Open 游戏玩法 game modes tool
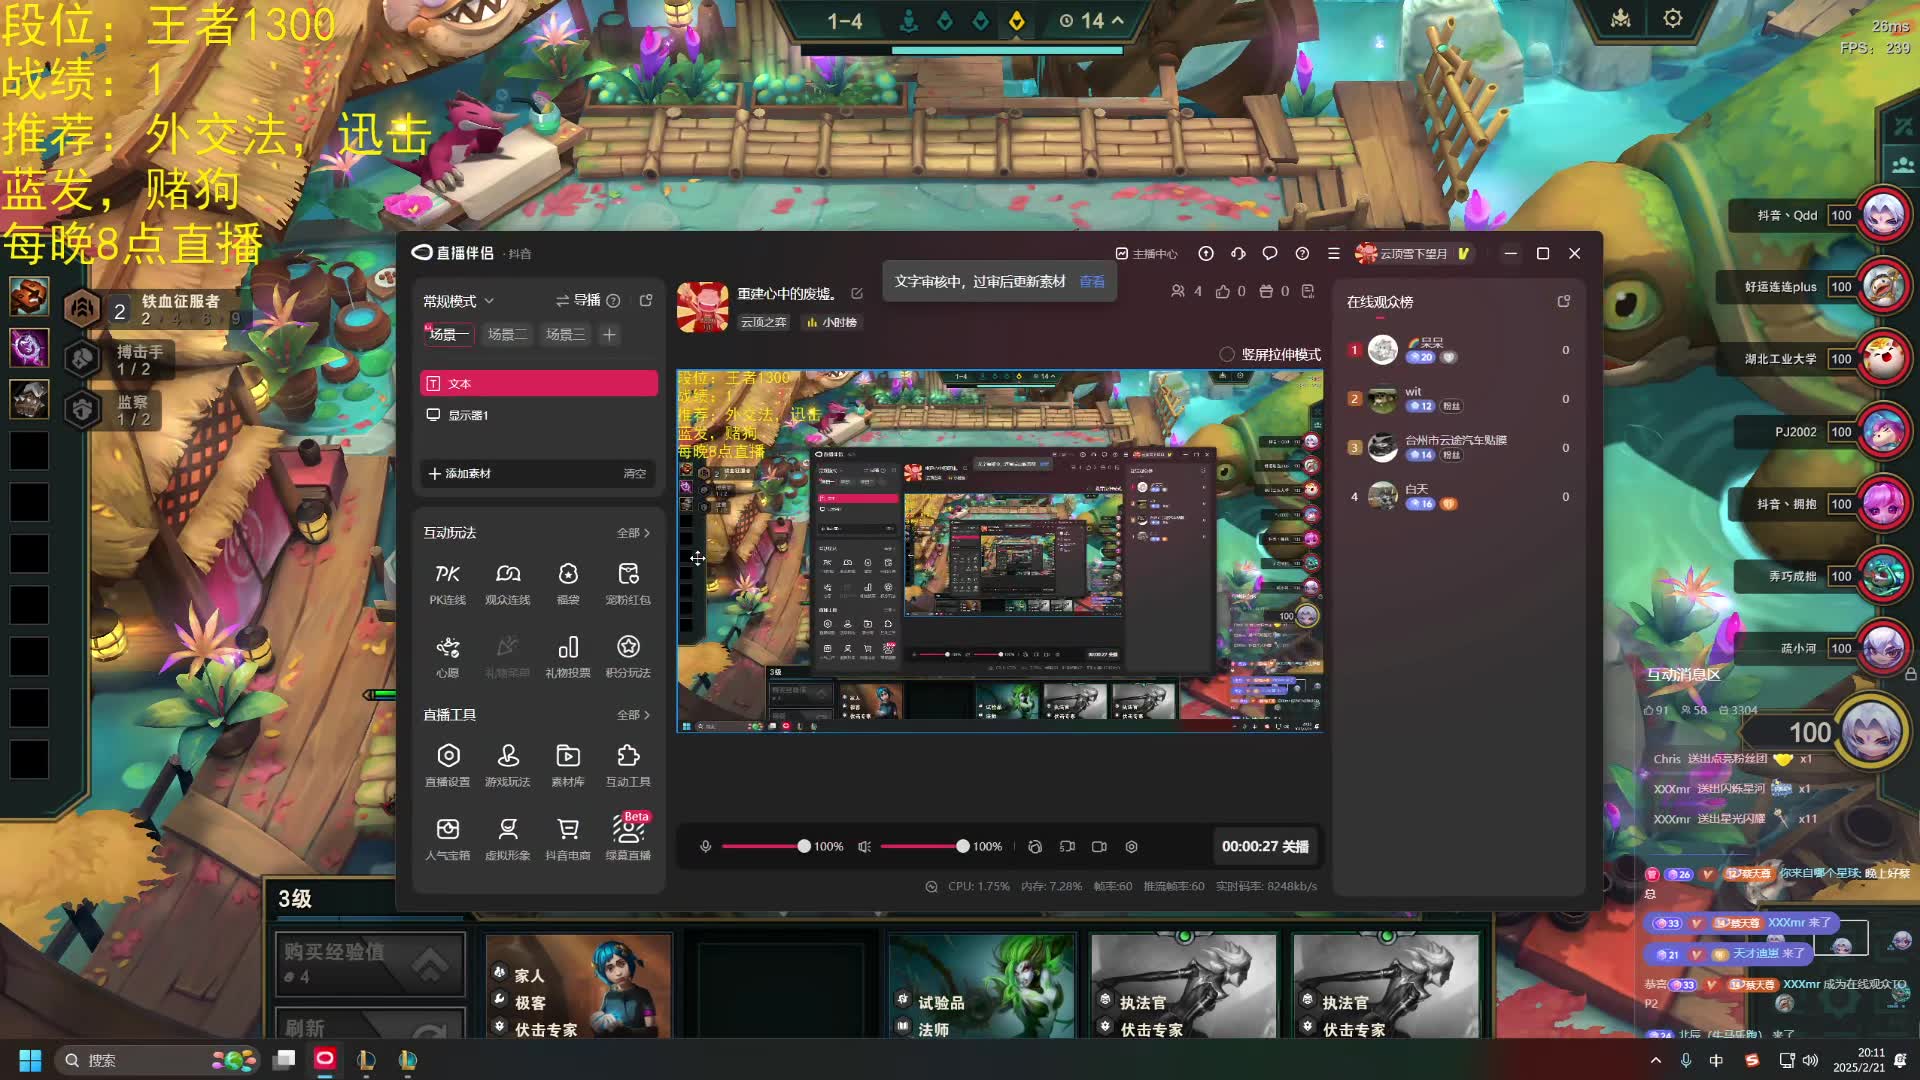Screen dimensions: 1920x1080 tap(507, 766)
